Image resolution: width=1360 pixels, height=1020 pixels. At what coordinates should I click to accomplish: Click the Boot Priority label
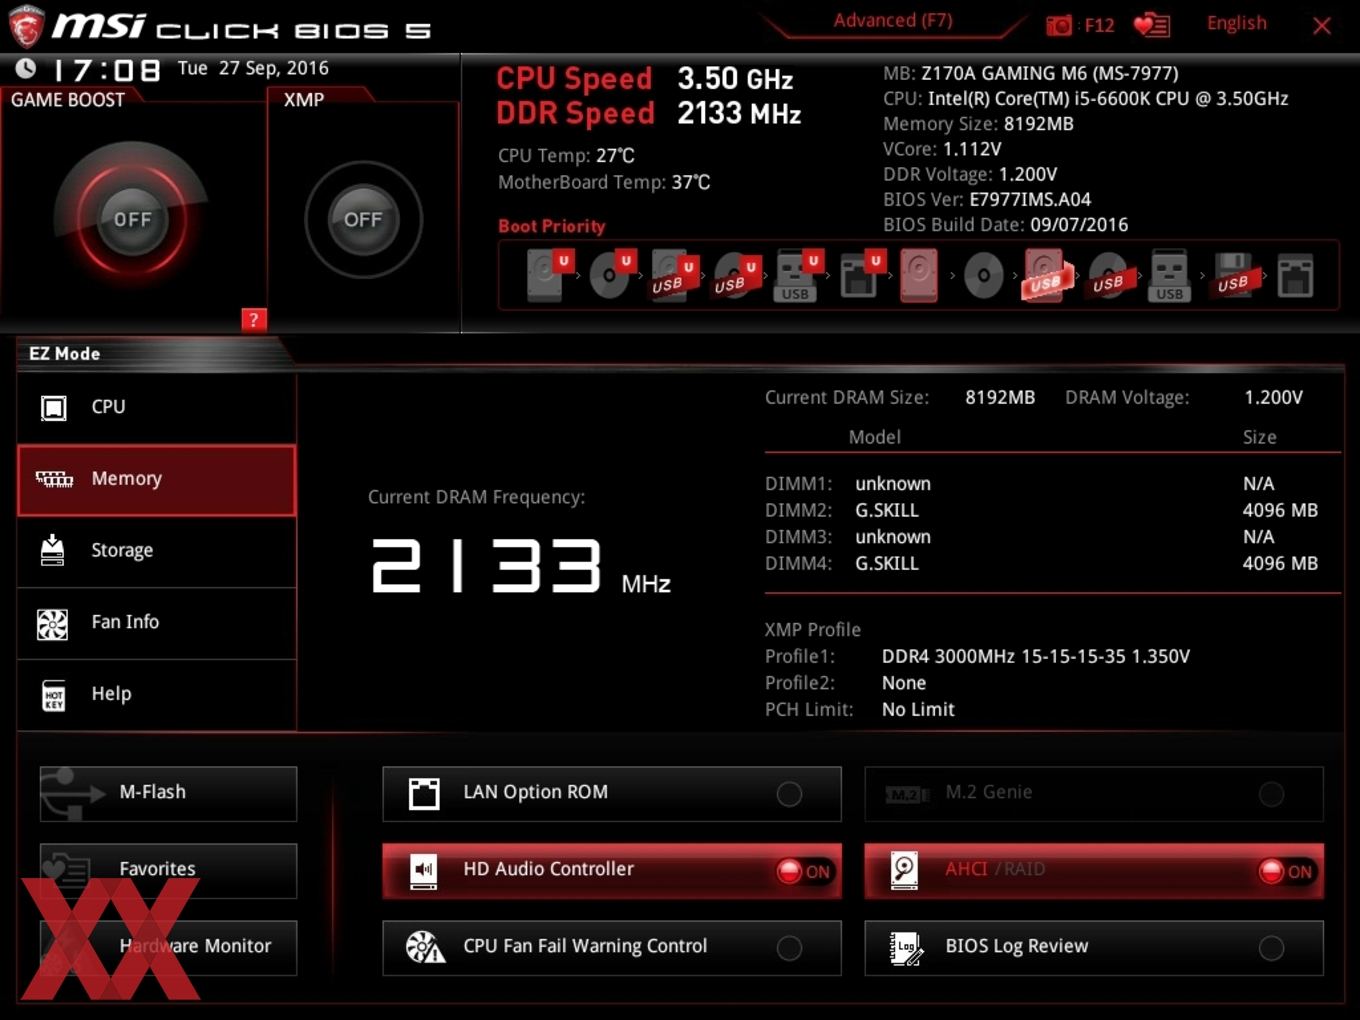coord(552,226)
